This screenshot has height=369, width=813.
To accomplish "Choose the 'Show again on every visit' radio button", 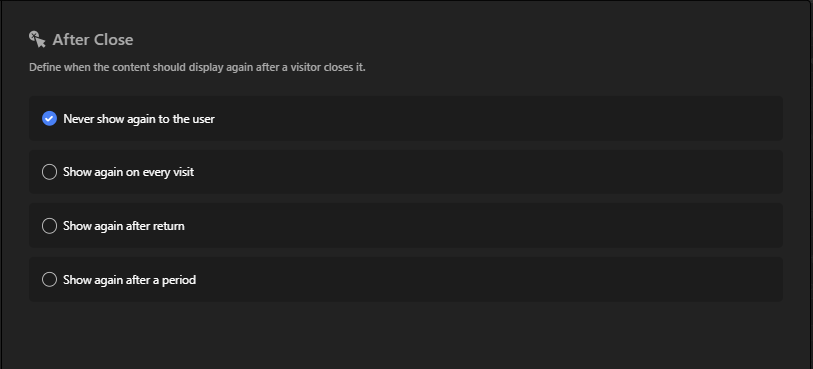I will pos(49,172).
